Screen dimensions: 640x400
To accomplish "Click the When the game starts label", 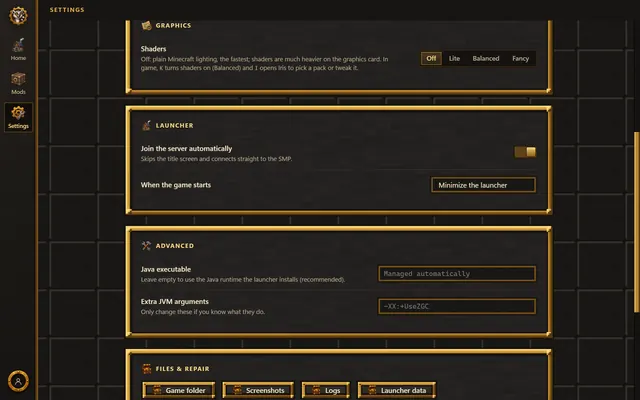I will point(176,185).
